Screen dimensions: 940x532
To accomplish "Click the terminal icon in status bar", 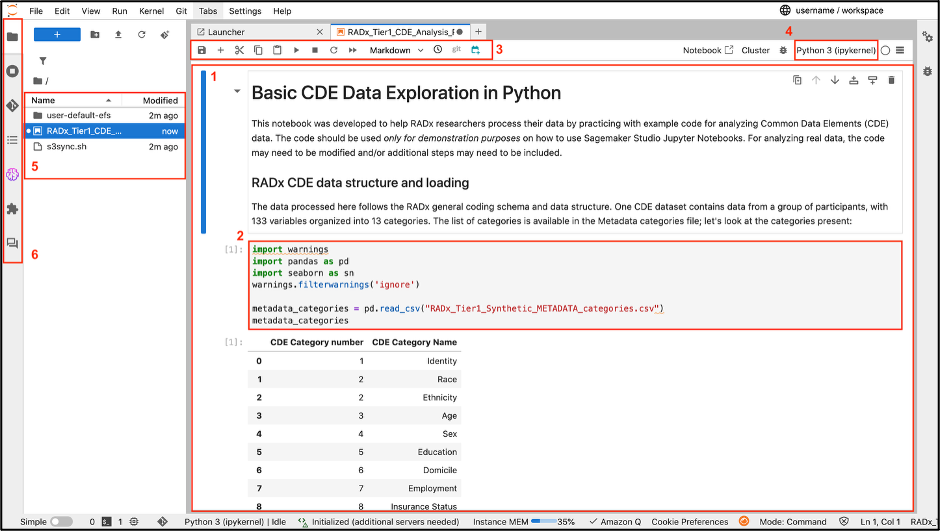I will (107, 522).
